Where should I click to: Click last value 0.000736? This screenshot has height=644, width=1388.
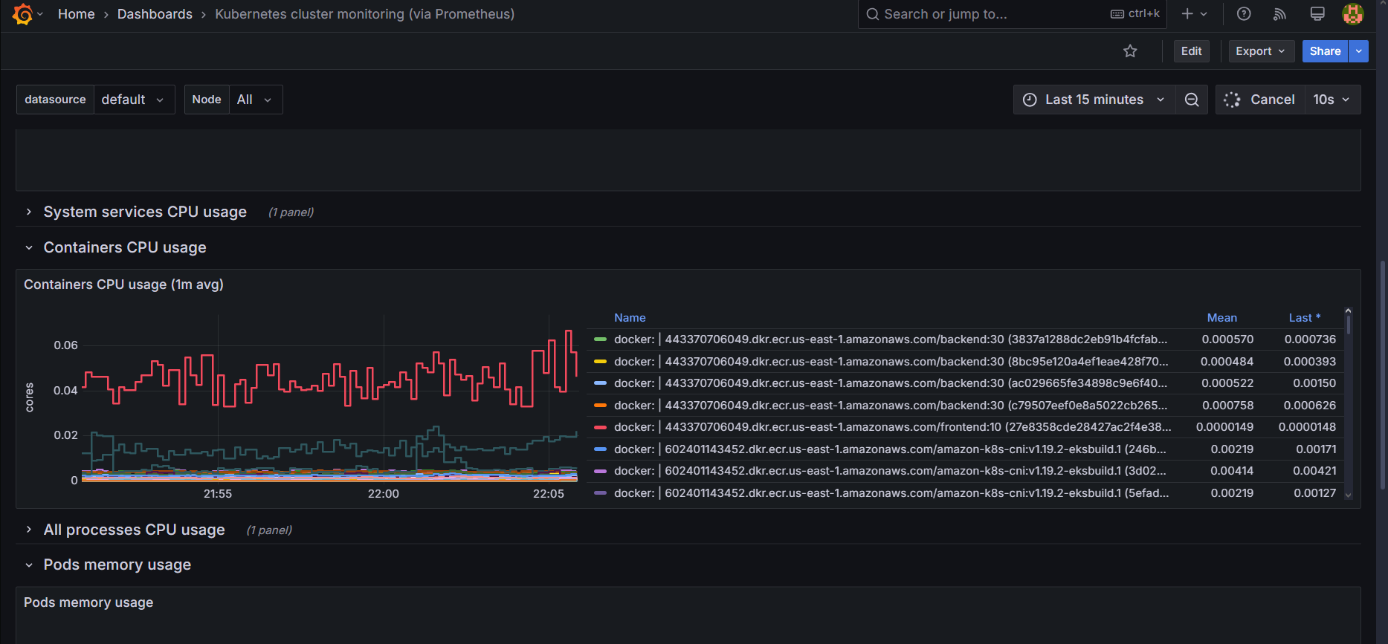click(1312, 339)
